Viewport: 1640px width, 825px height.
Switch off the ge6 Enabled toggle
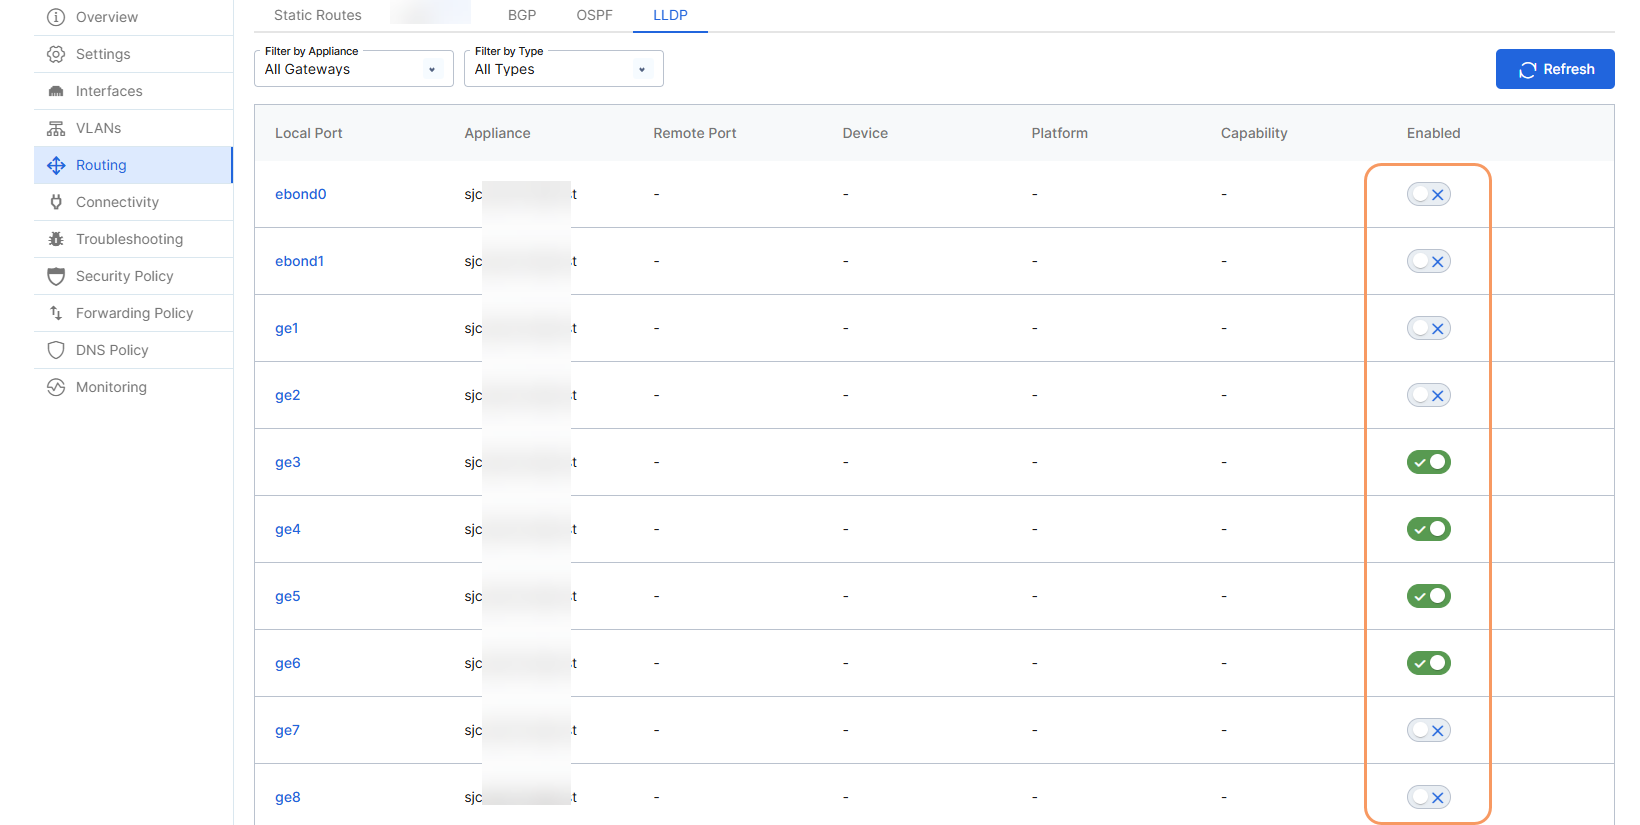coord(1428,663)
